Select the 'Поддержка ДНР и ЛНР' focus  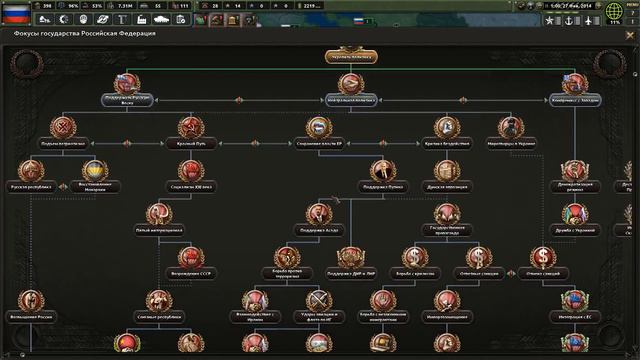[351, 263]
